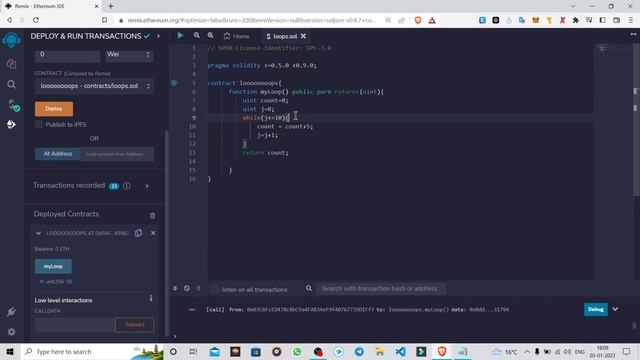The height and width of the screenshot is (360, 640).
Task: Clear the terminal console icon
Action: (x=187, y=288)
